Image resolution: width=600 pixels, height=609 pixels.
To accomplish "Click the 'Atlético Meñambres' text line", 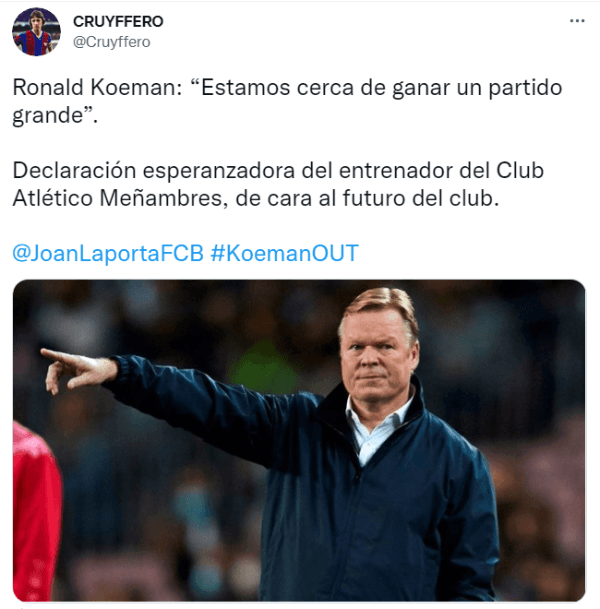I will [x=117, y=198].
